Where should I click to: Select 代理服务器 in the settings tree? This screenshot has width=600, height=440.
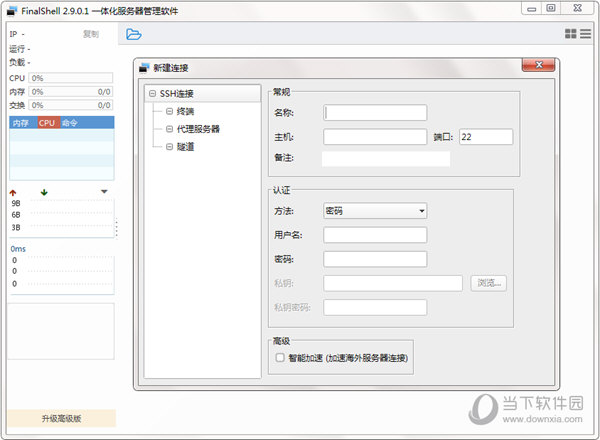198,129
